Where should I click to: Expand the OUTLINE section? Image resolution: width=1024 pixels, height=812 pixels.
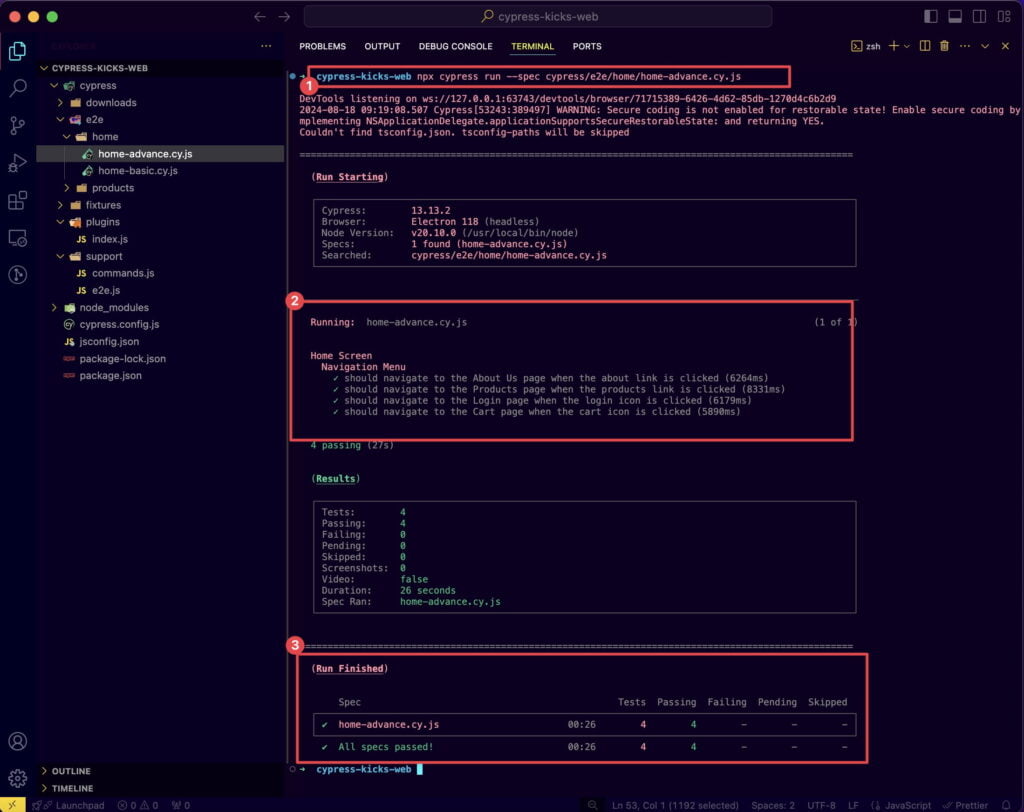(160, 771)
